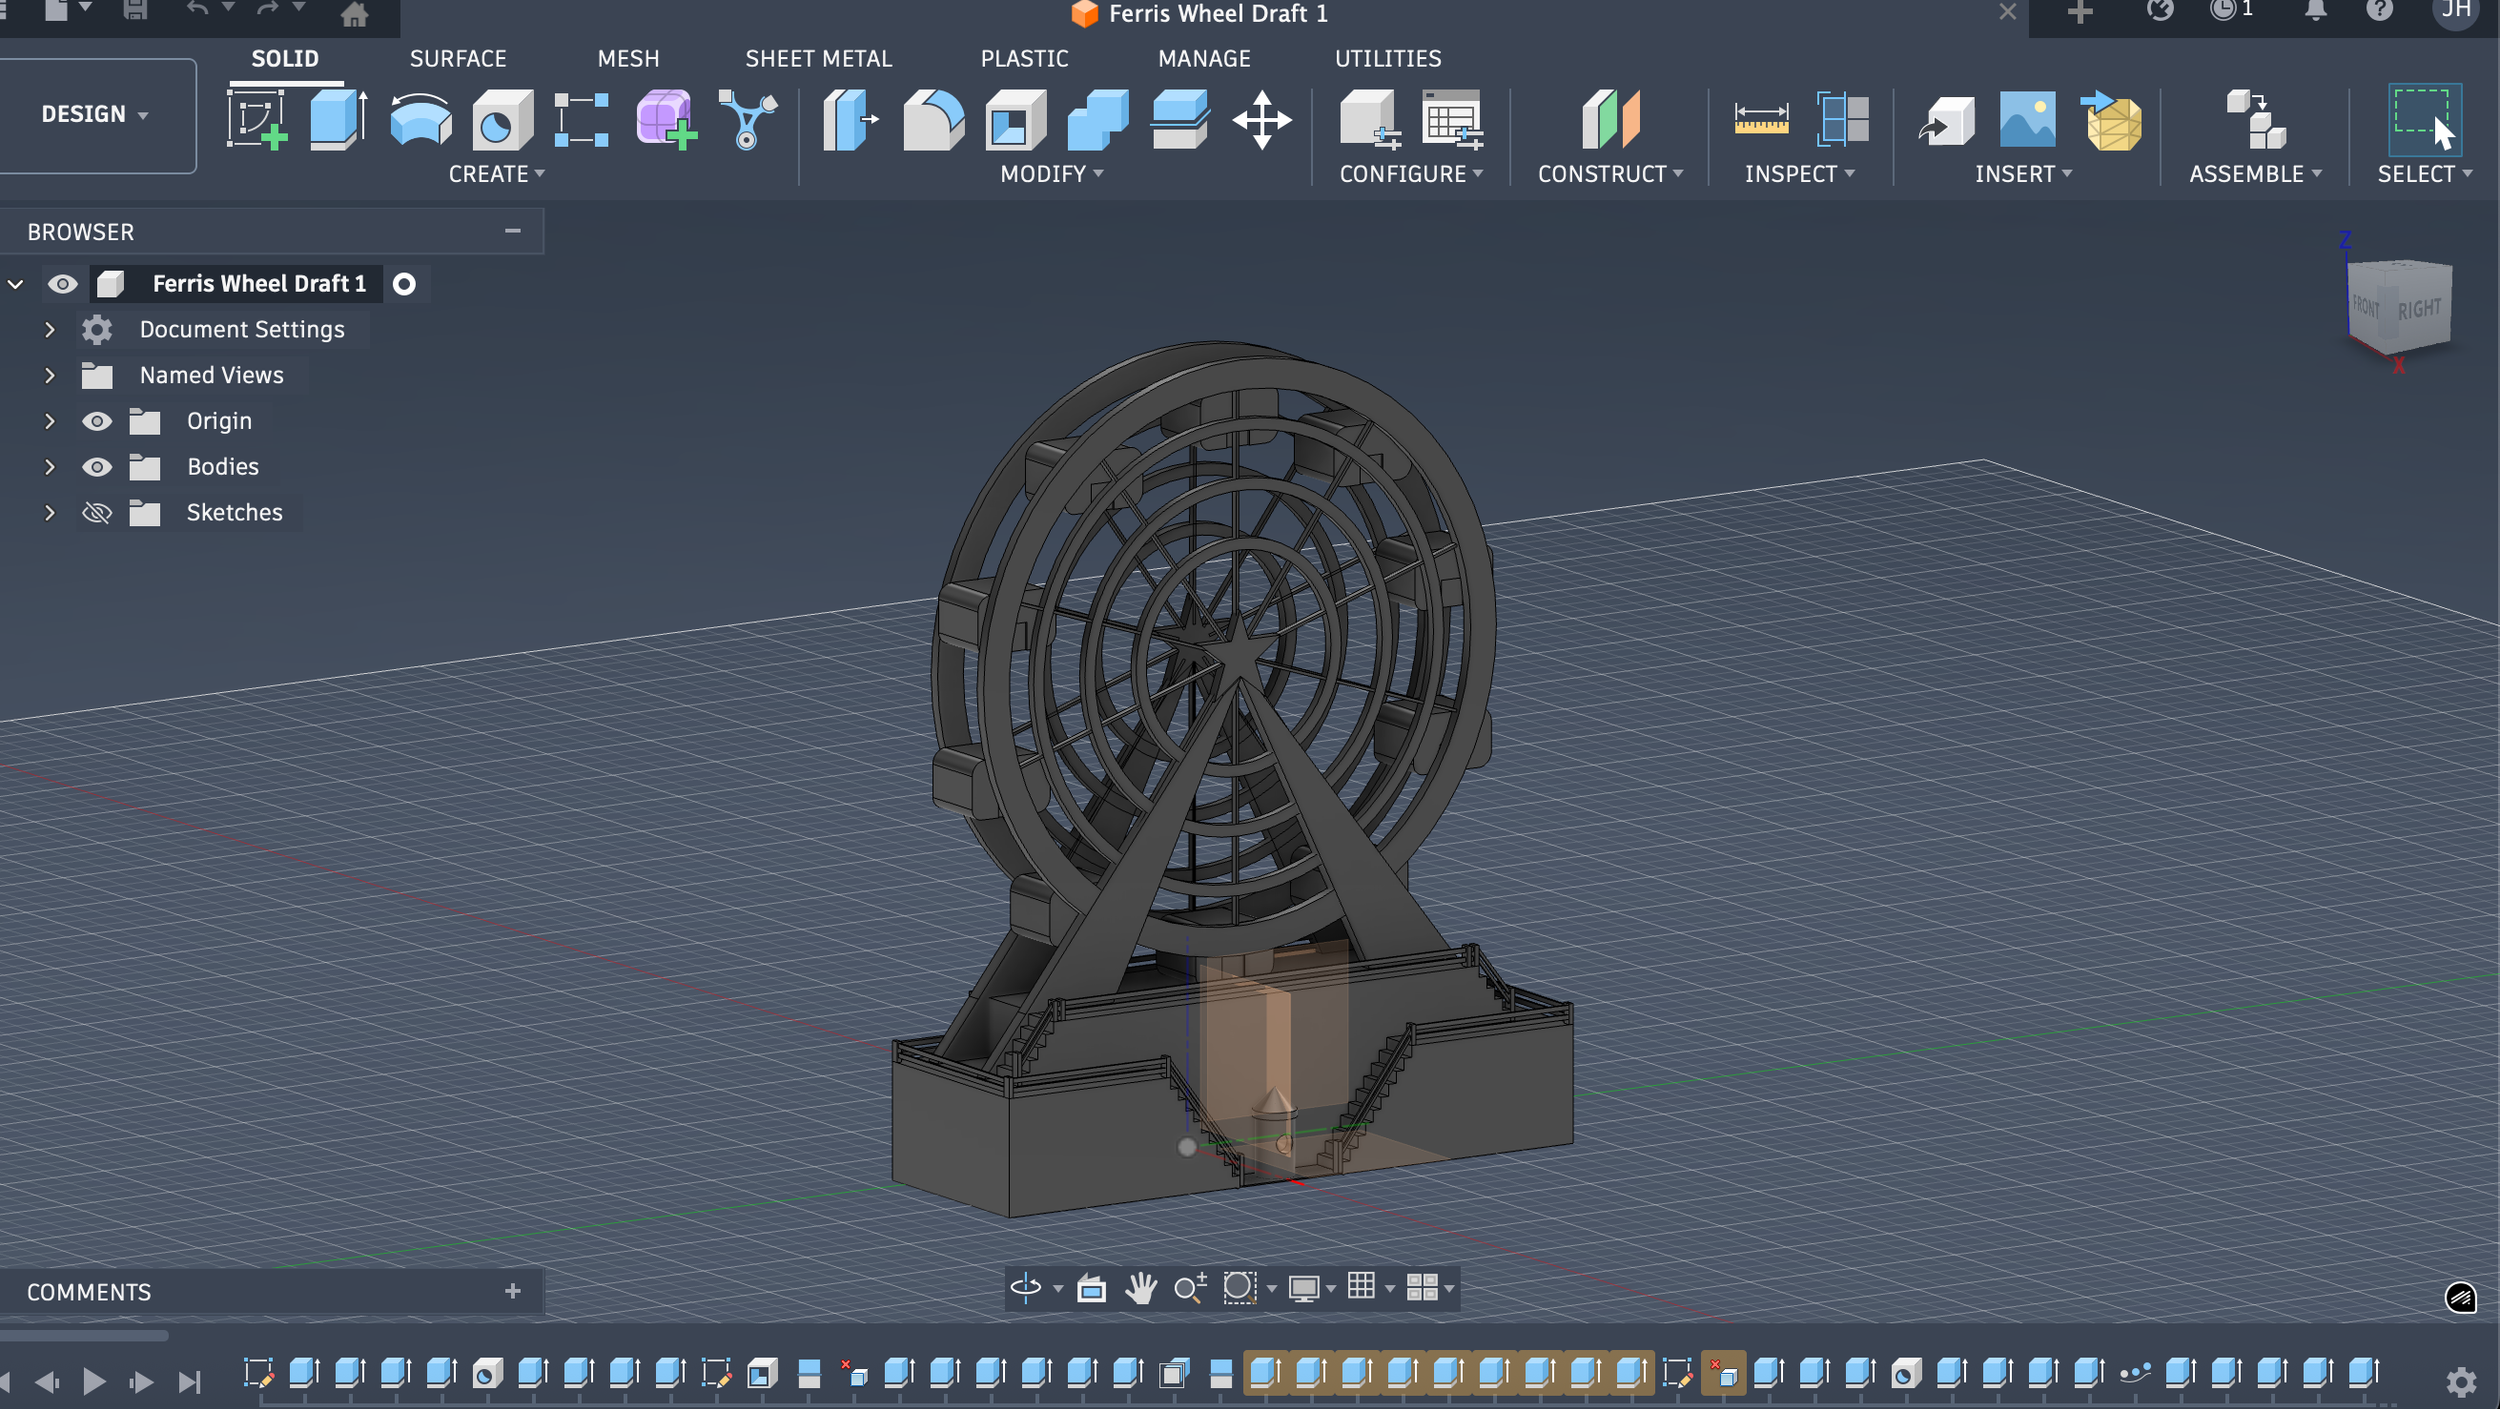The image size is (2500, 1409).
Task: Select the Combine tool
Action: 1098,120
